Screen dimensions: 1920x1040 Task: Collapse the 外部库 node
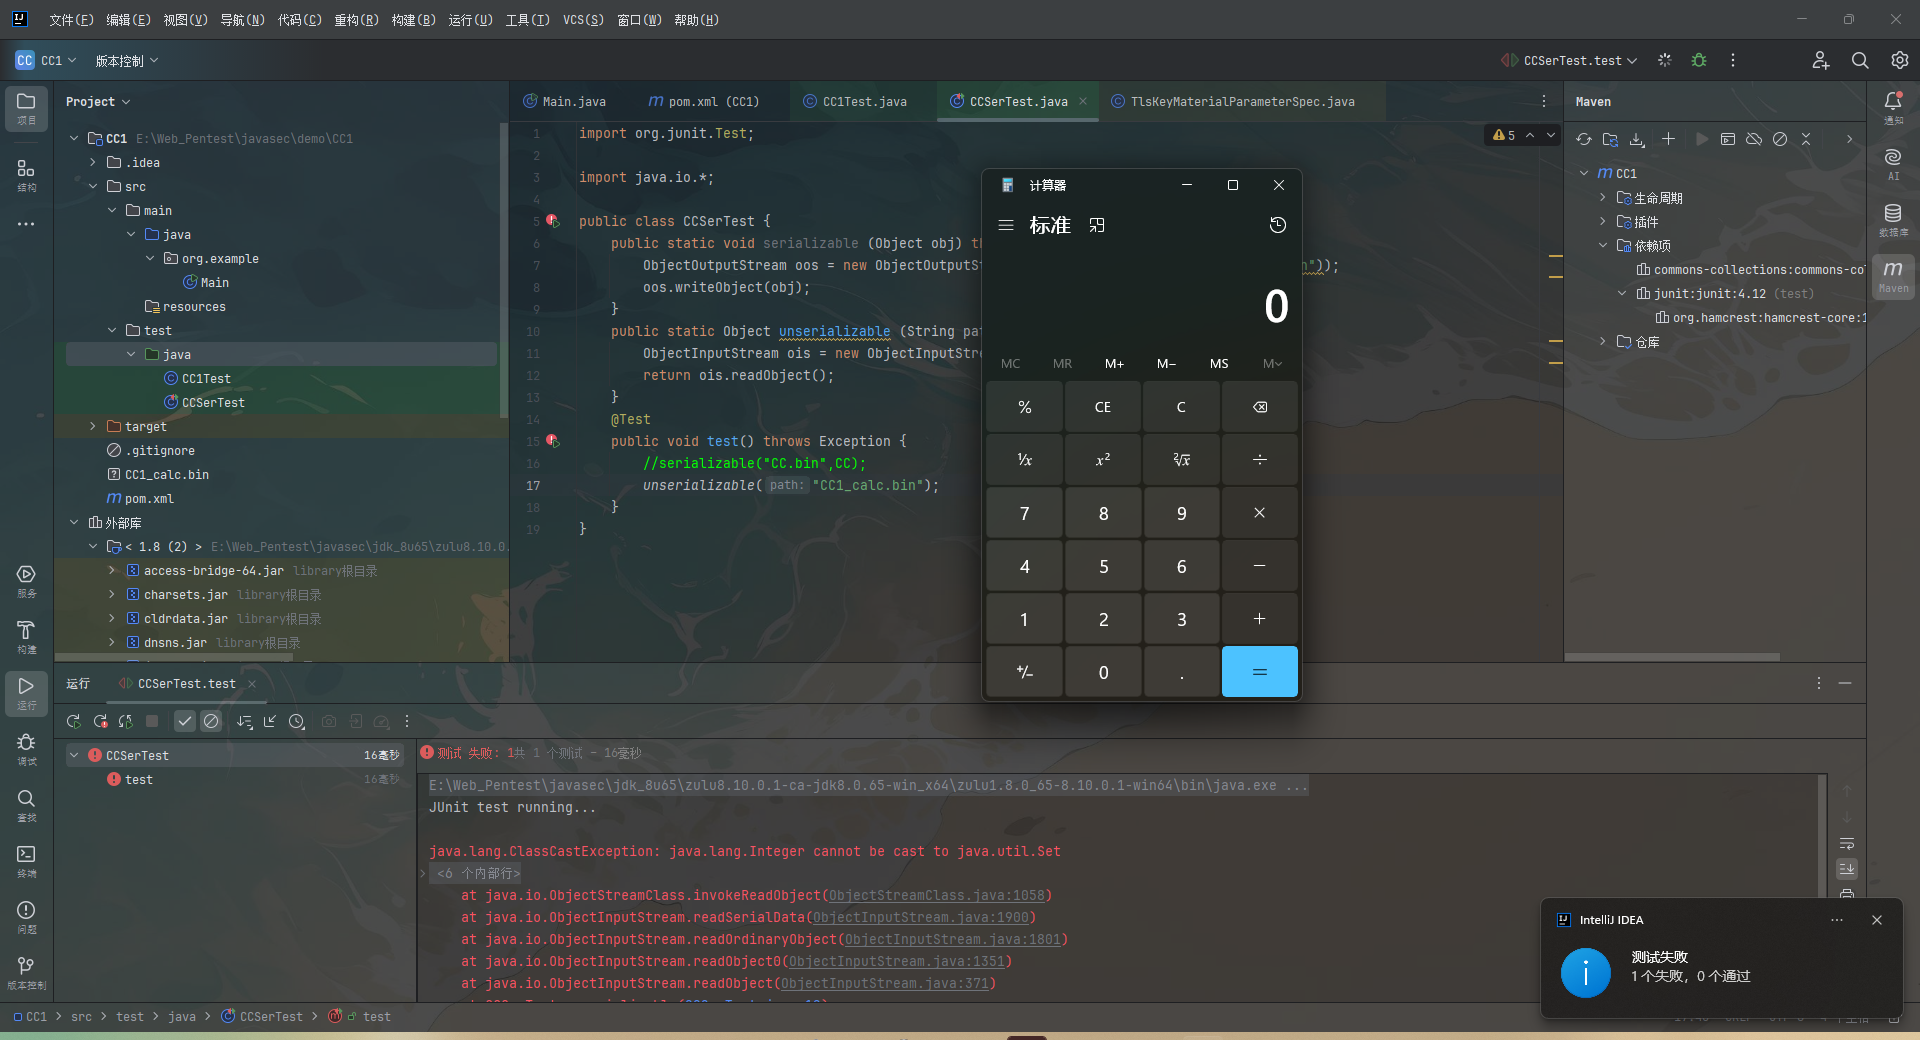pyautogui.click(x=74, y=522)
